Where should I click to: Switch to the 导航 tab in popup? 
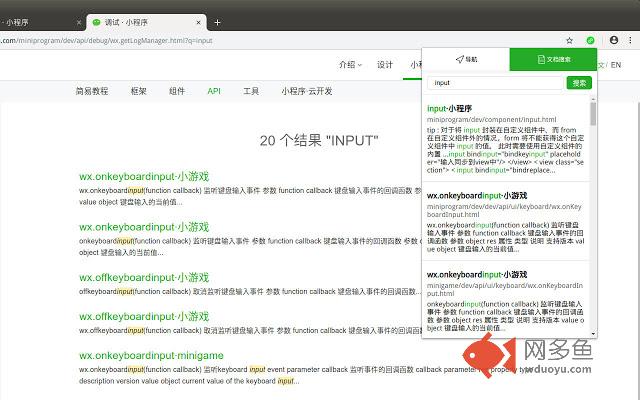pos(465,60)
